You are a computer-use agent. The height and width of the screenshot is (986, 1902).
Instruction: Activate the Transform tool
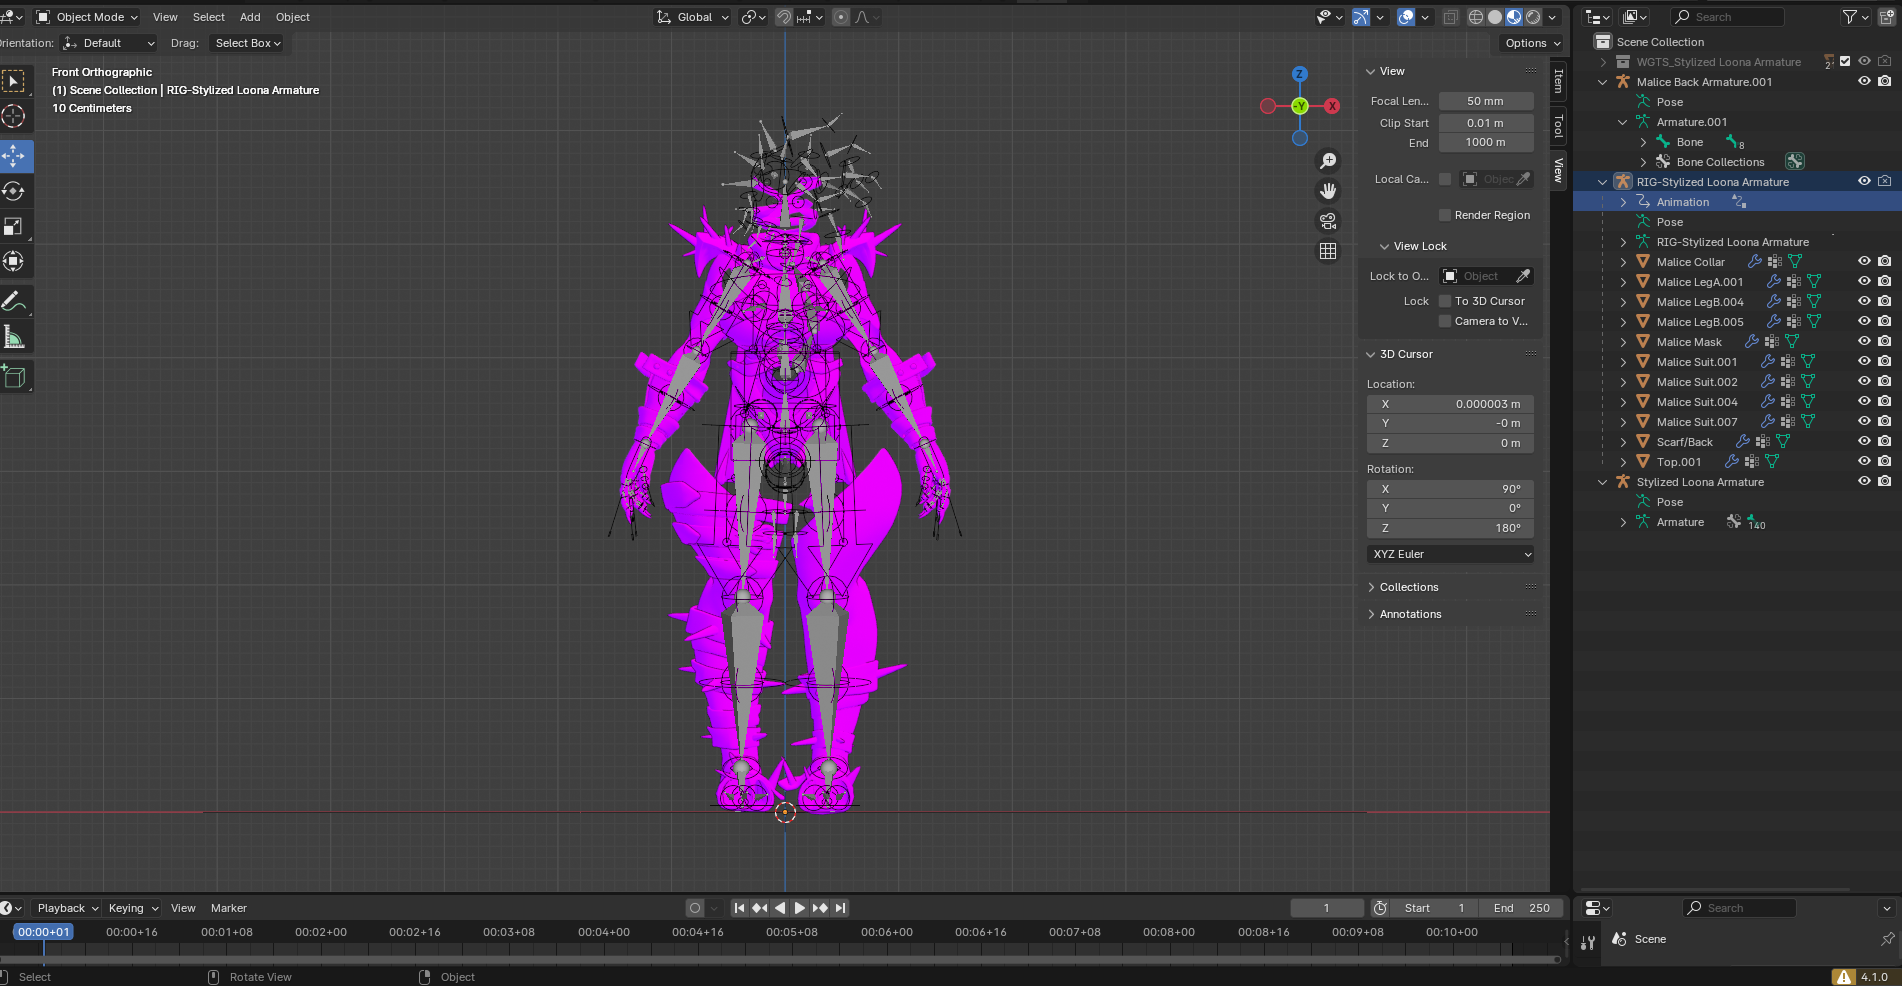click(x=14, y=262)
